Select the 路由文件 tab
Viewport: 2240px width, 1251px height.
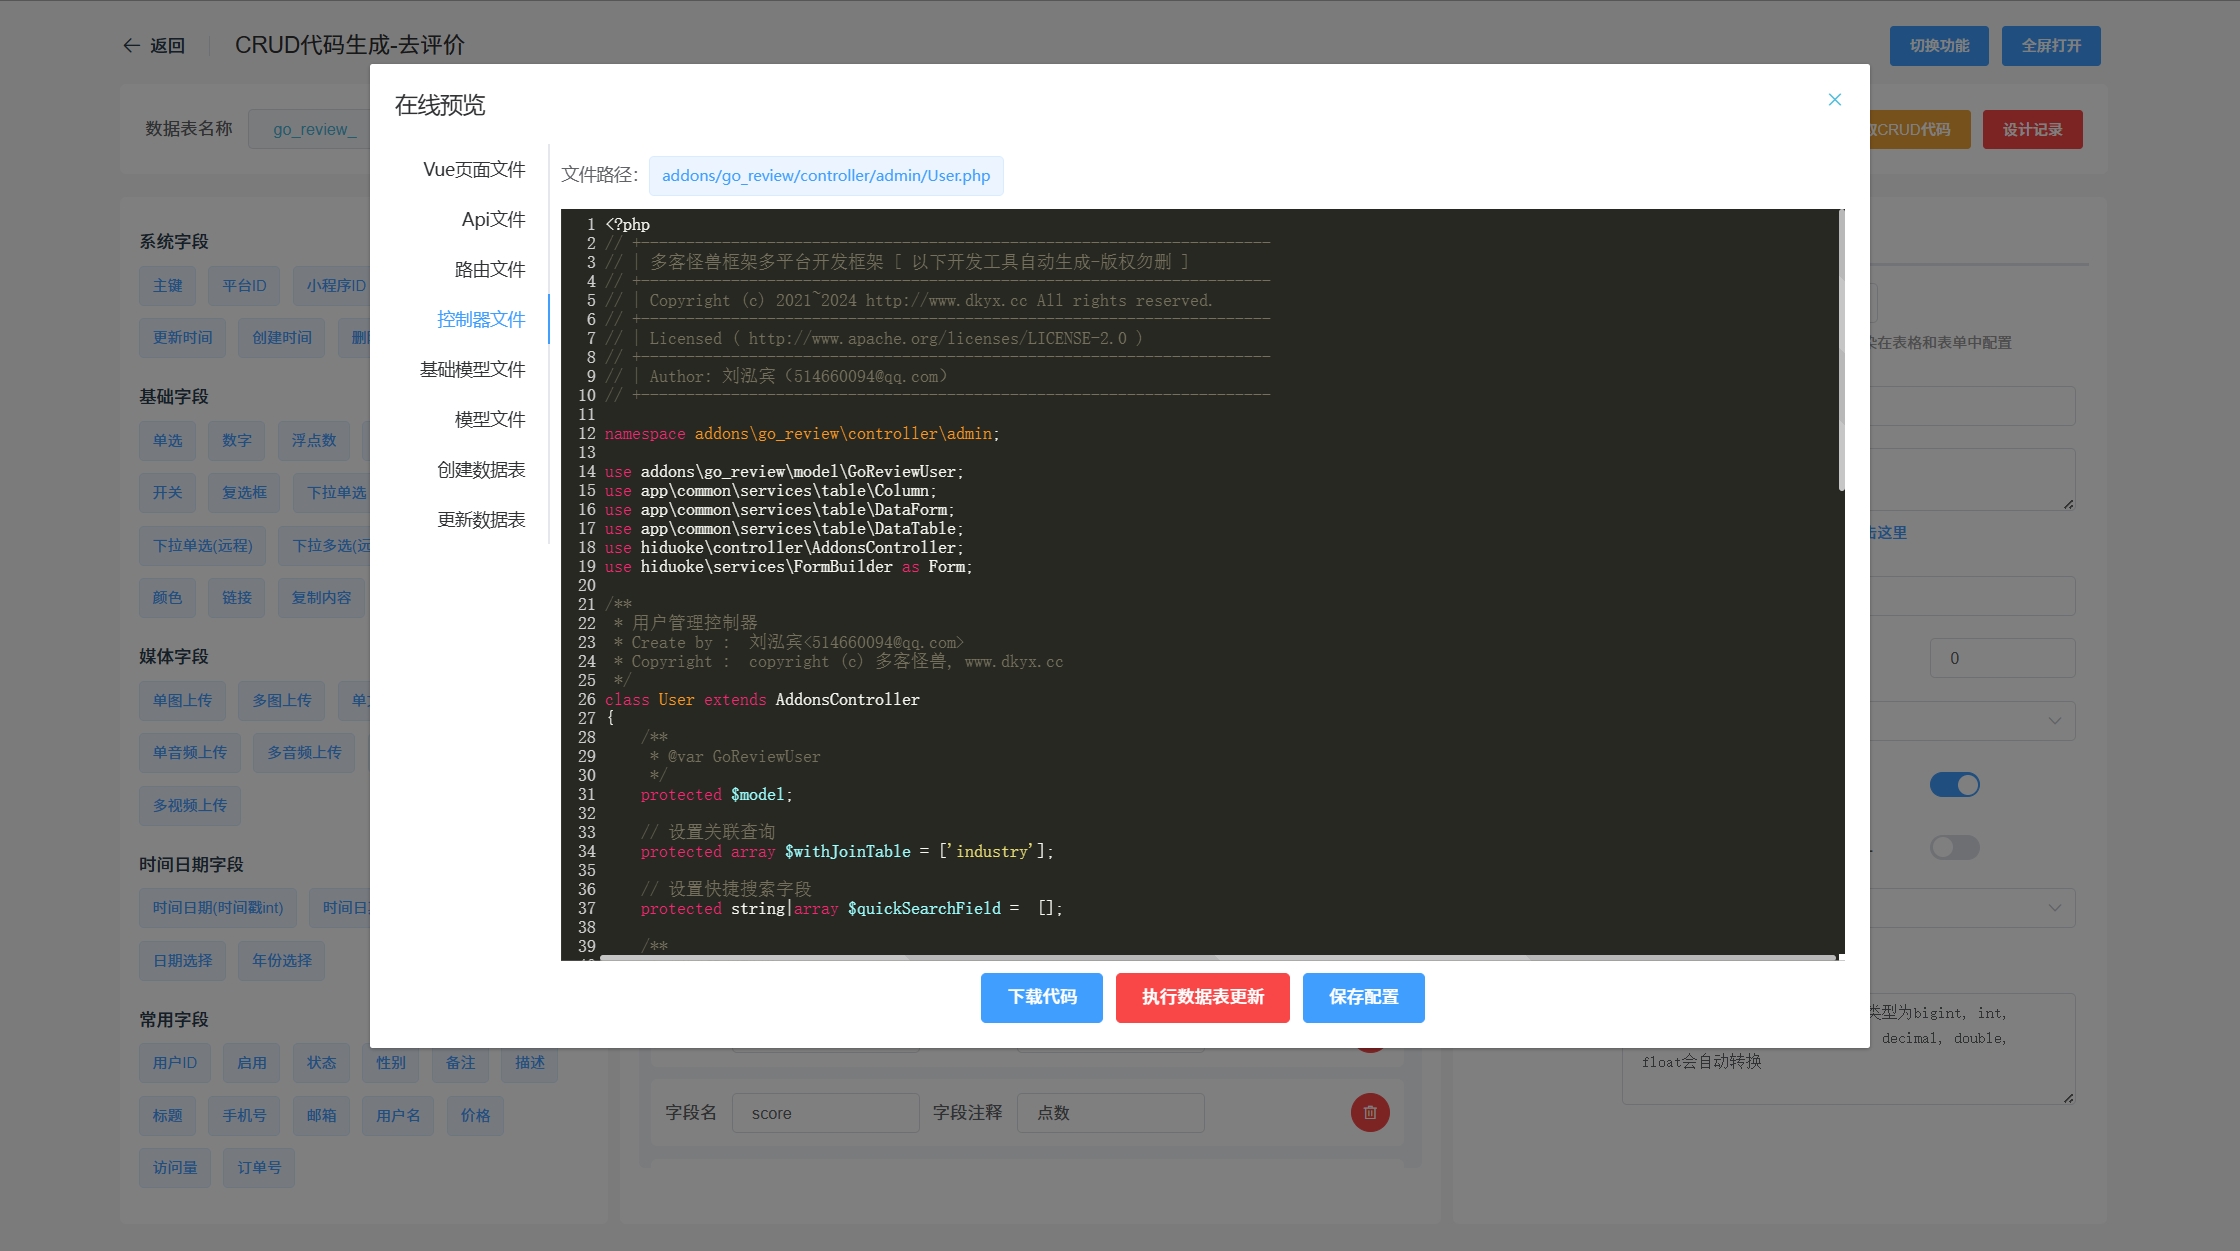click(x=489, y=269)
